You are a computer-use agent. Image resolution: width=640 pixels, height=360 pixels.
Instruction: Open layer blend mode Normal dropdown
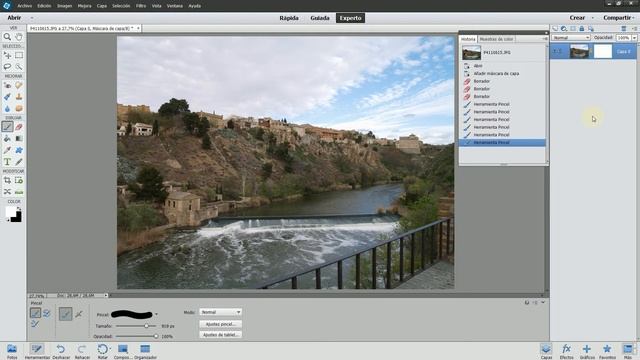pos(571,38)
